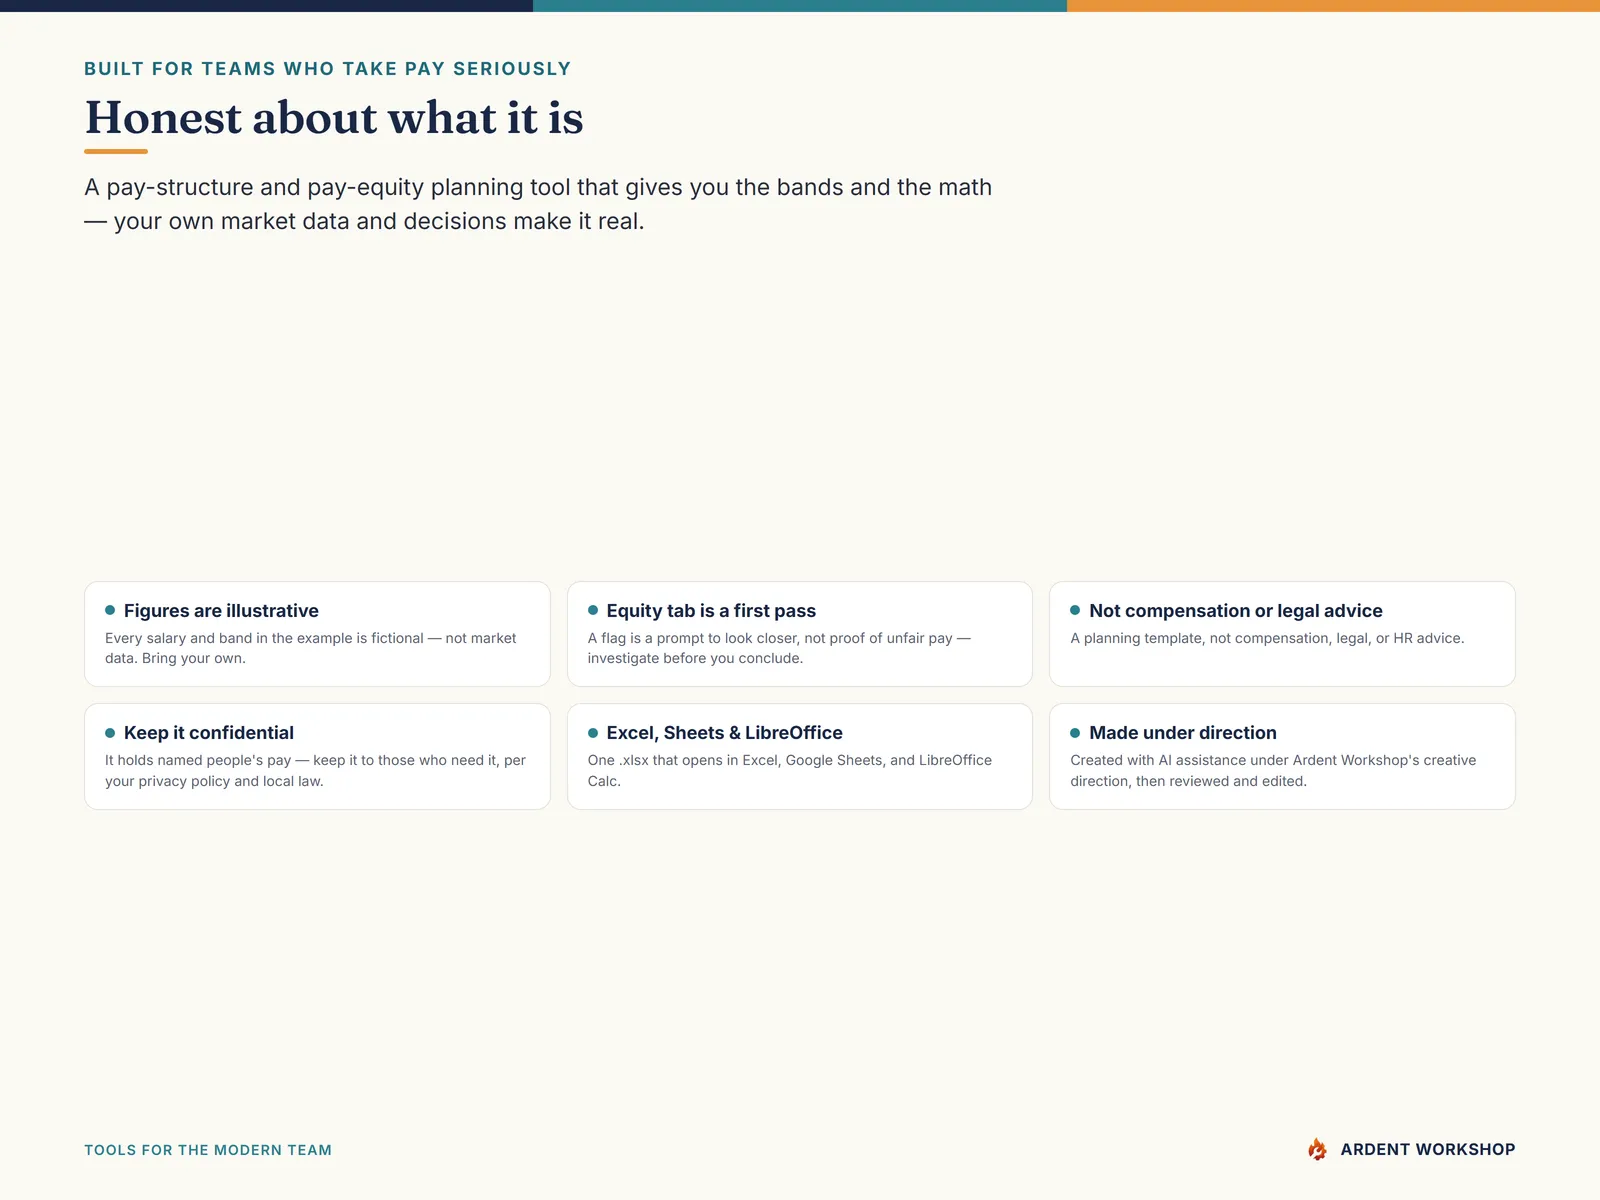Click the teal bullet beside Figures are illustrative
Viewport: 1600px width, 1200px height.
click(110, 610)
